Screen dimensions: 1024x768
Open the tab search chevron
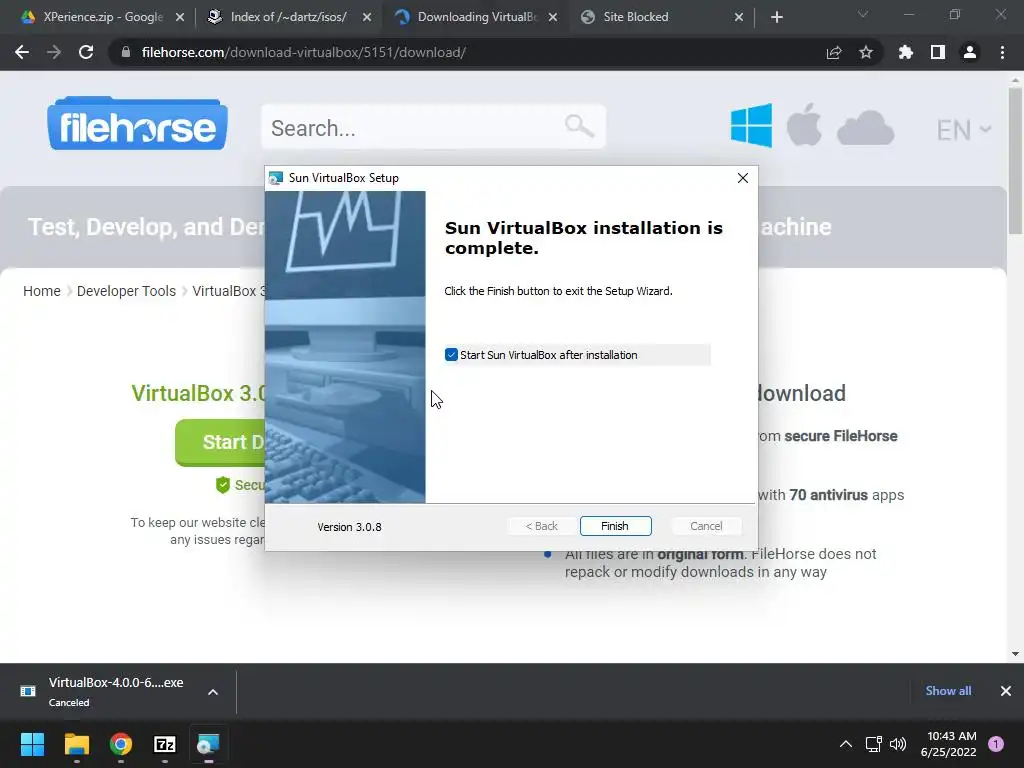863,14
